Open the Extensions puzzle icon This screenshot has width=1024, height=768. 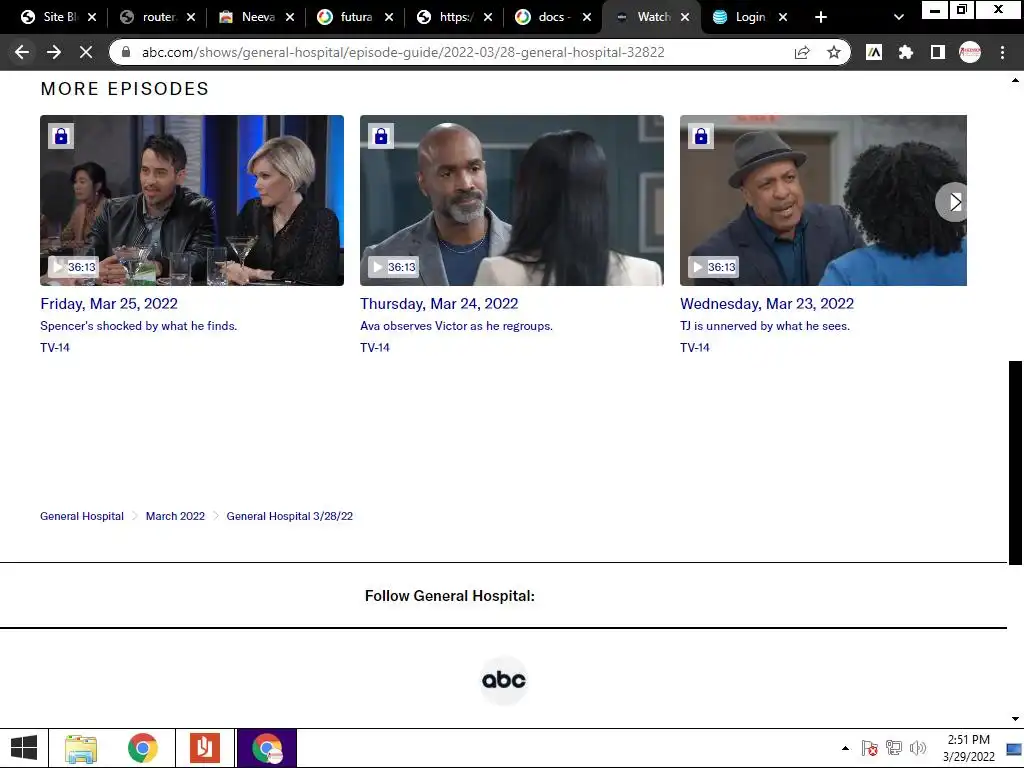pyautogui.click(x=905, y=52)
